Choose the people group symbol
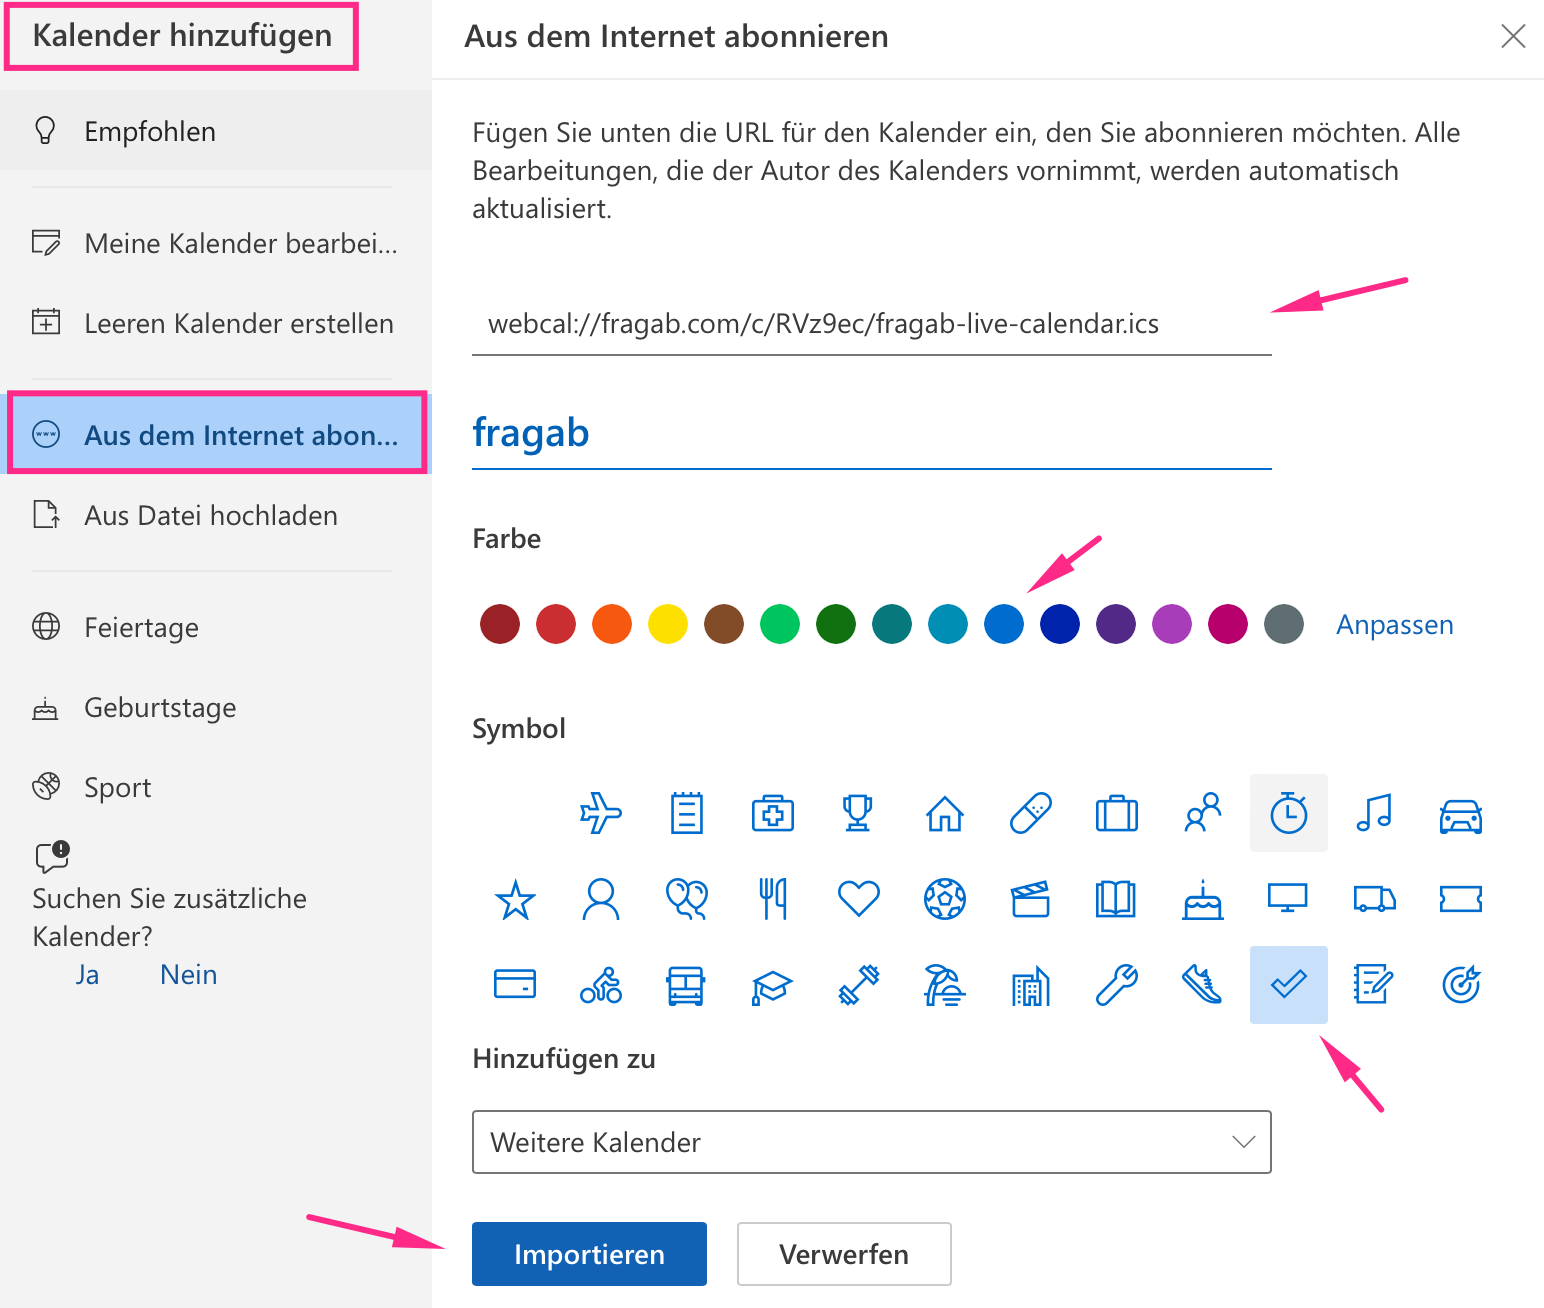The height and width of the screenshot is (1308, 1544). (1203, 813)
